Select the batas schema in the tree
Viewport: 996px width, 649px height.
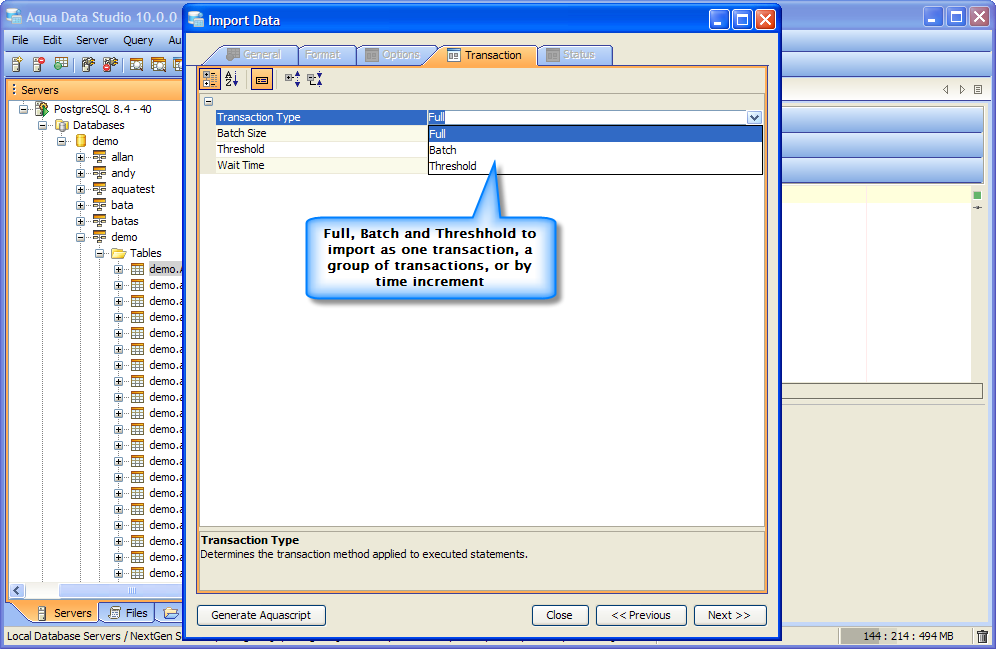click(x=124, y=221)
